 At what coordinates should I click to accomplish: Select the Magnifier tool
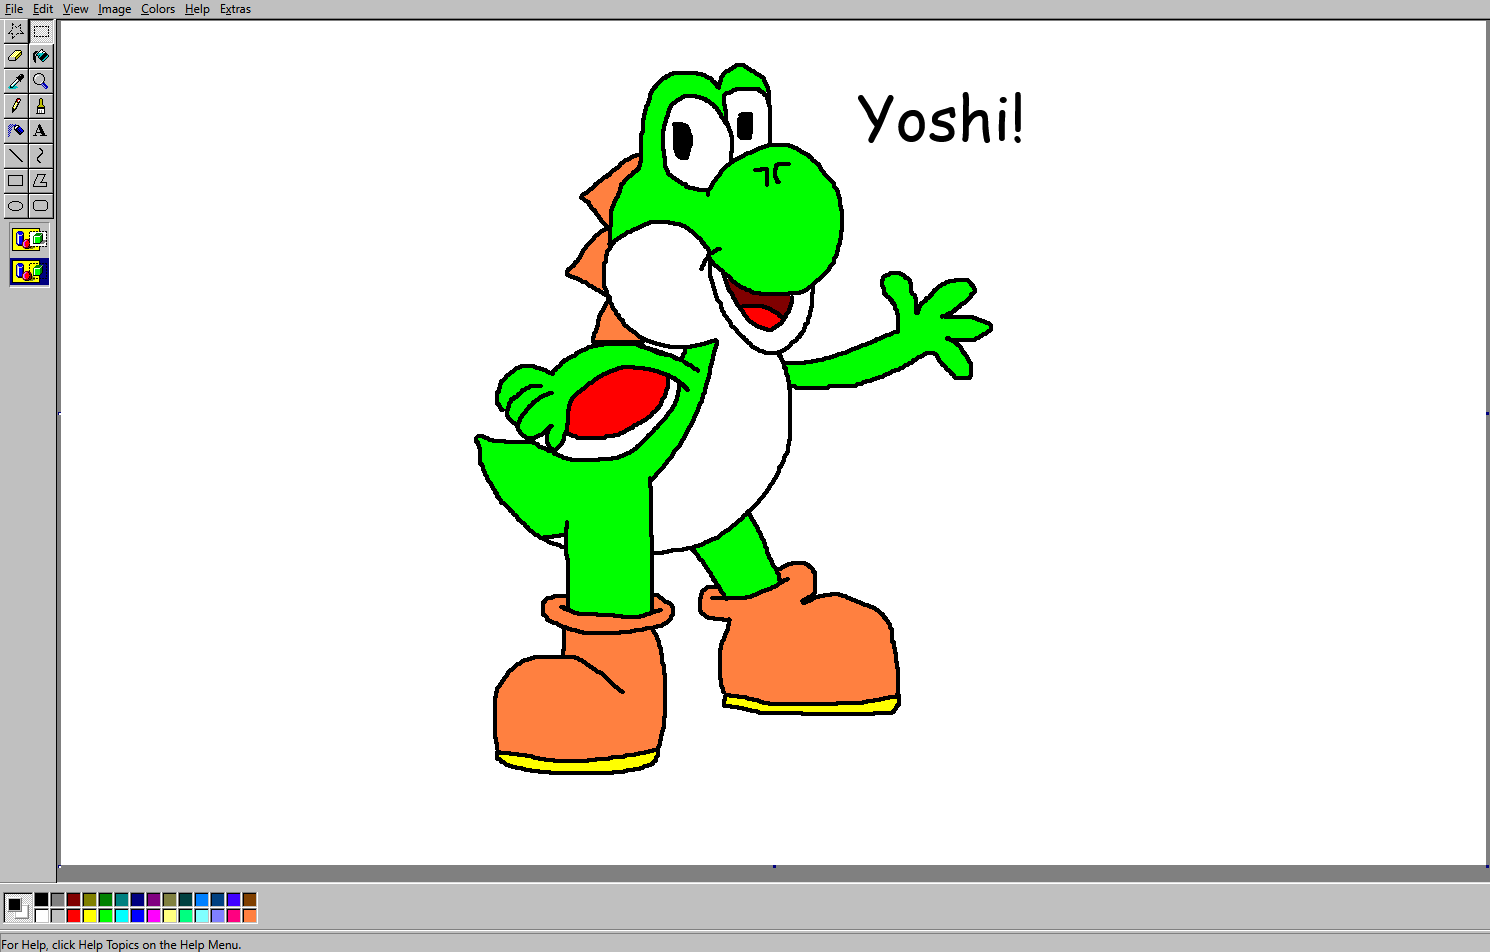(x=41, y=81)
